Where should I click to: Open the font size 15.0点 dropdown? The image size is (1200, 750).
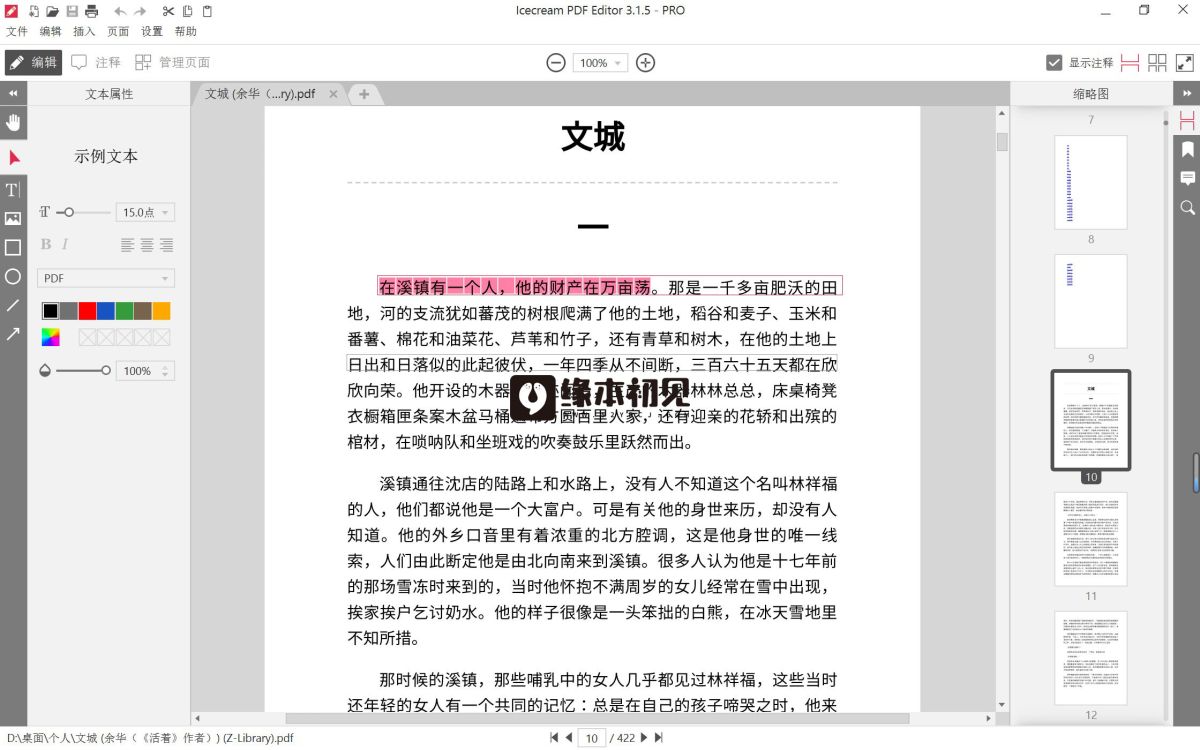(145, 212)
